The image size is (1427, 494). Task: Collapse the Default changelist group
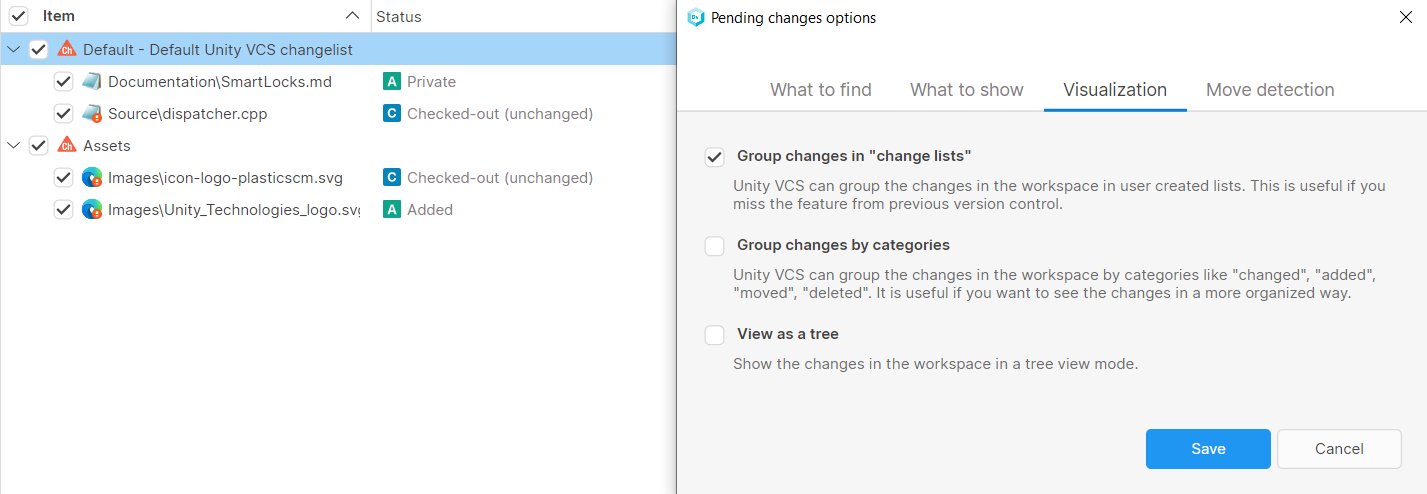pyautogui.click(x=13, y=49)
